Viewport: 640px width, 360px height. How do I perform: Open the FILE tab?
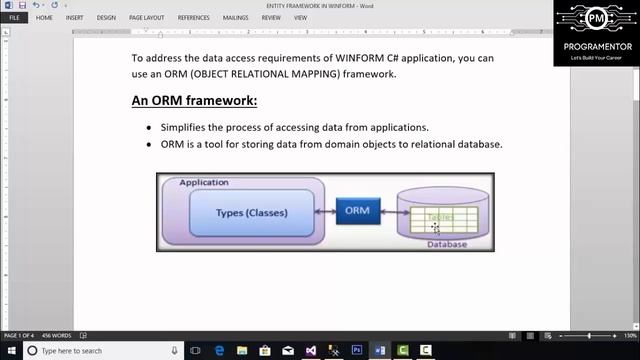[x=14, y=18]
